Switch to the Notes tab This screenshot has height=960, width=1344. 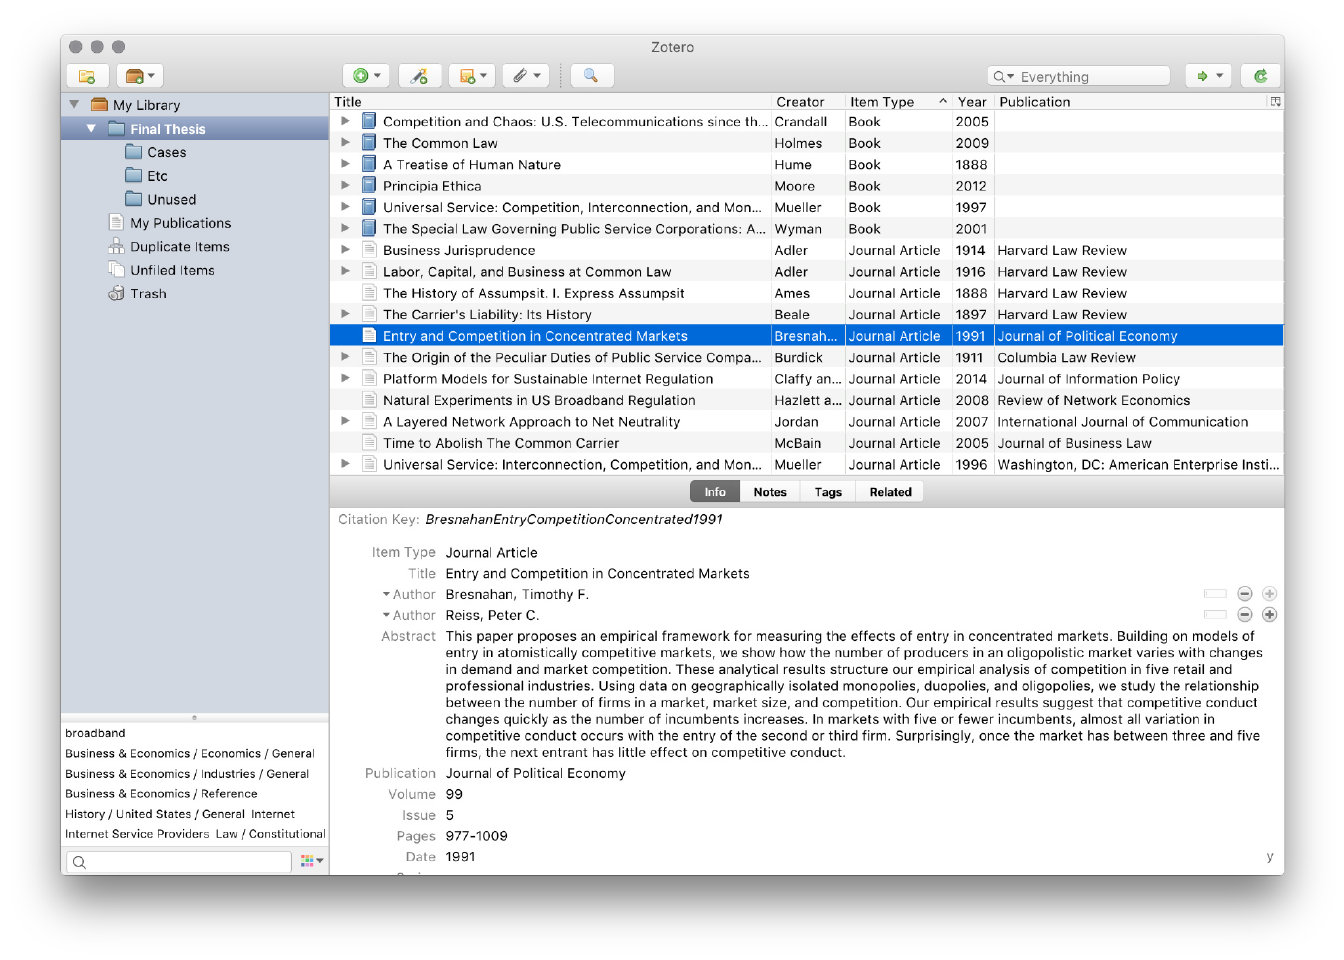[x=769, y=492]
